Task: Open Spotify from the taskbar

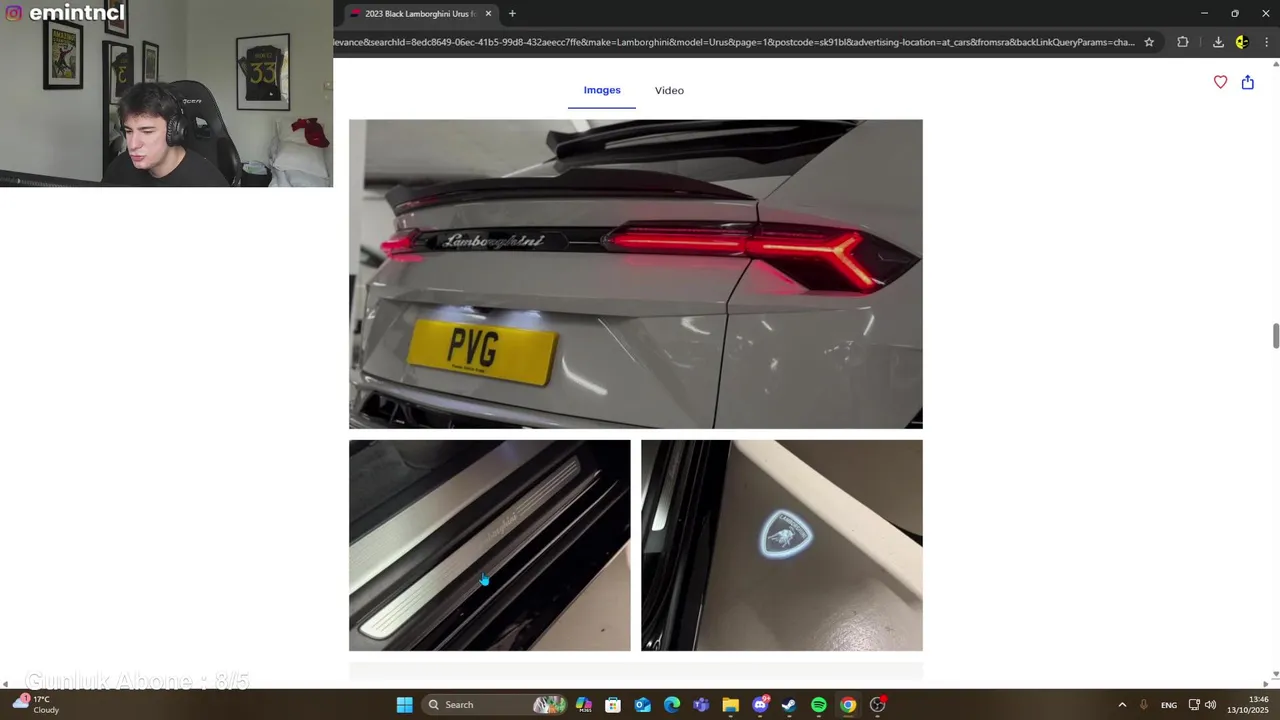Action: (x=819, y=705)
